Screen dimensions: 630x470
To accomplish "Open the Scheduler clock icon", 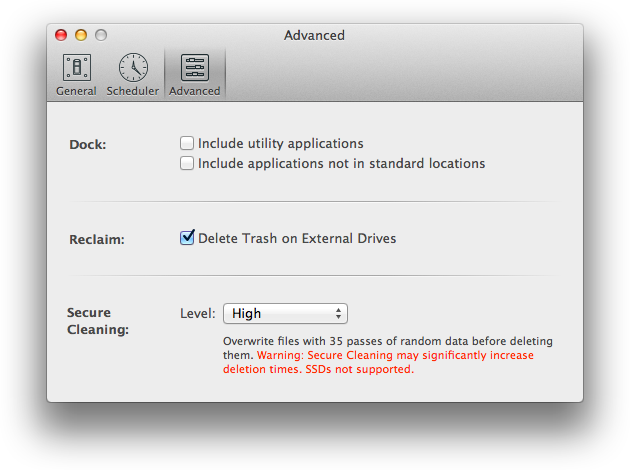I will (133, 68).
